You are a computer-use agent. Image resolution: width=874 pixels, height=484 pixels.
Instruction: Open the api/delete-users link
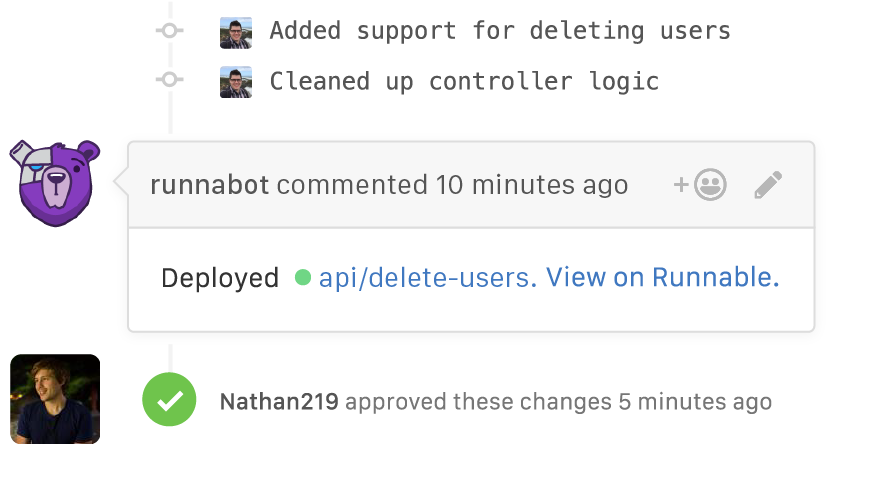click(x=428, y=278)
